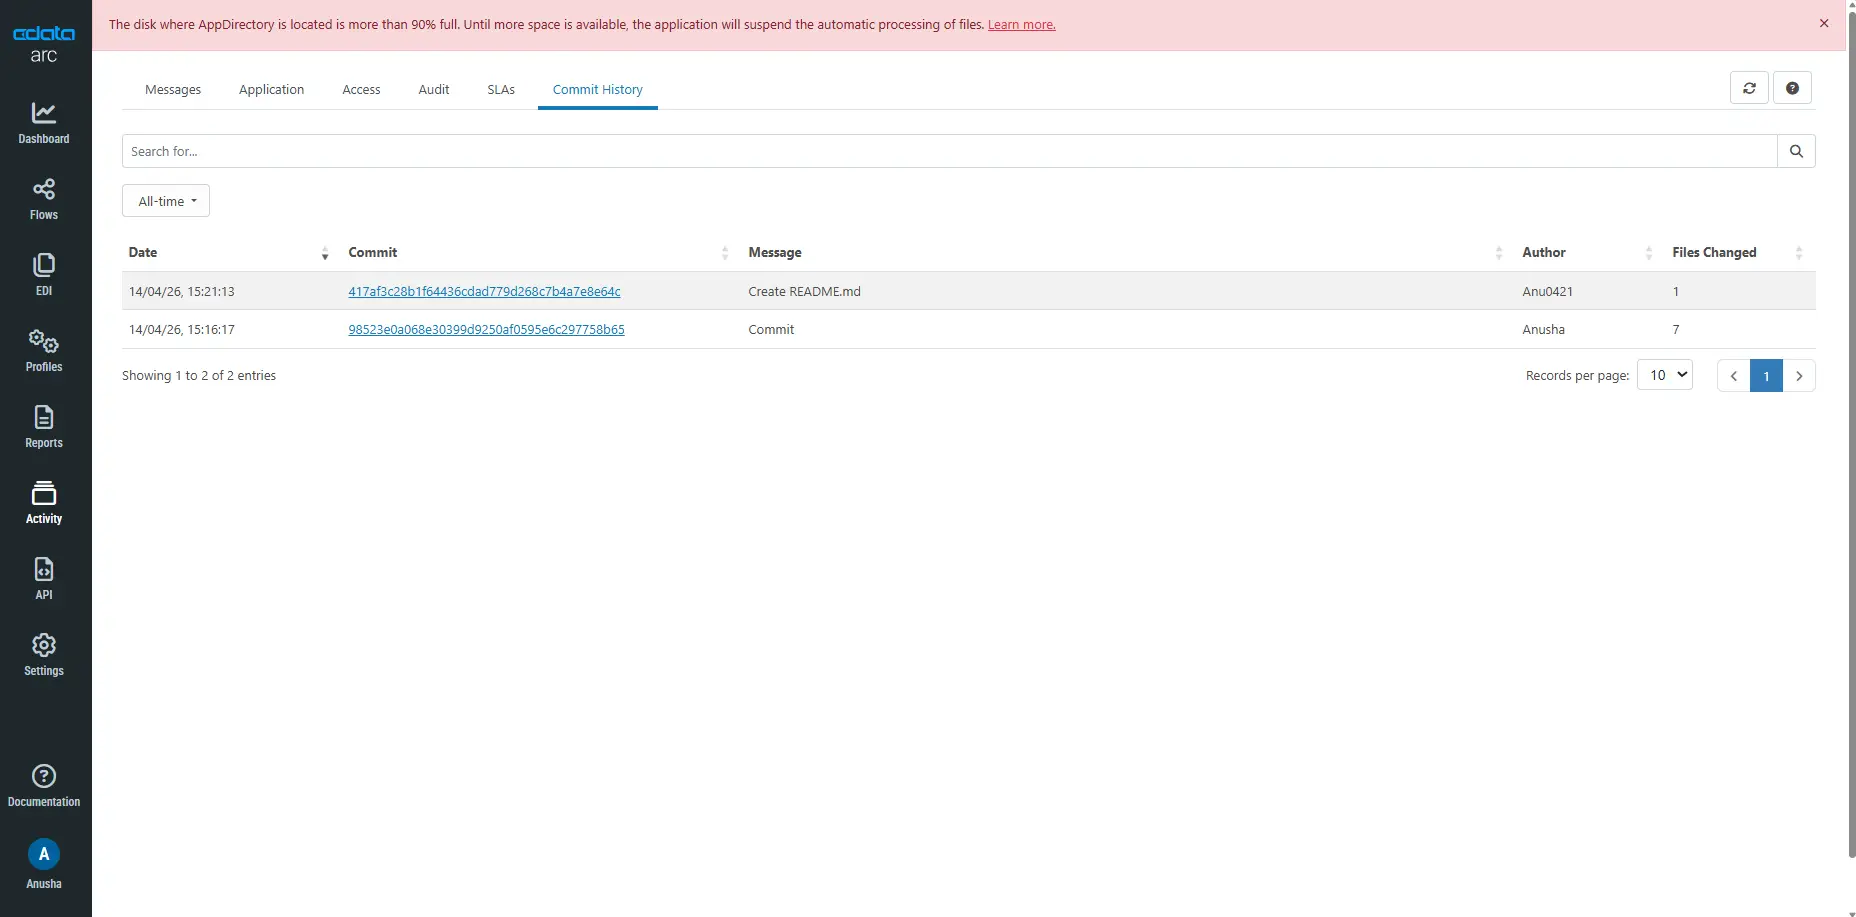
Task: Click the help question mark button
Action: pyautogui.click(x=1792, y=88)
